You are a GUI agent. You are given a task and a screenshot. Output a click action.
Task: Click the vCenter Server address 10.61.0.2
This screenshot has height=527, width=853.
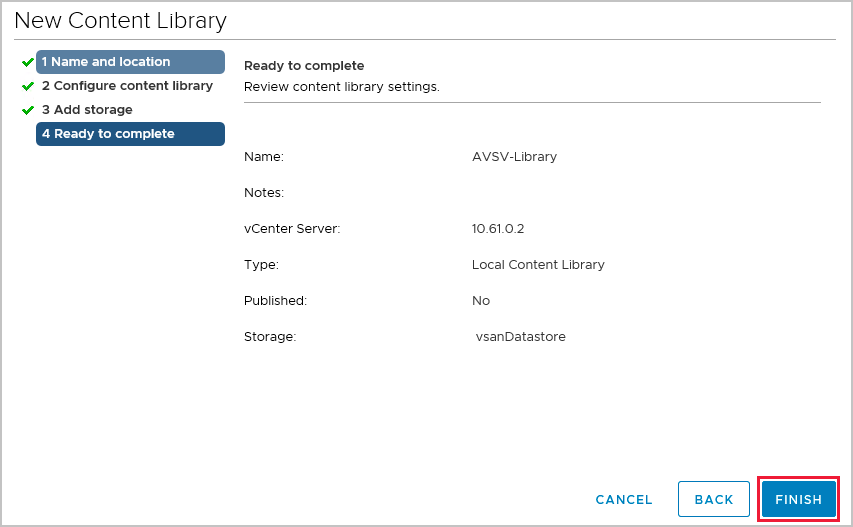tap(498, 229)
